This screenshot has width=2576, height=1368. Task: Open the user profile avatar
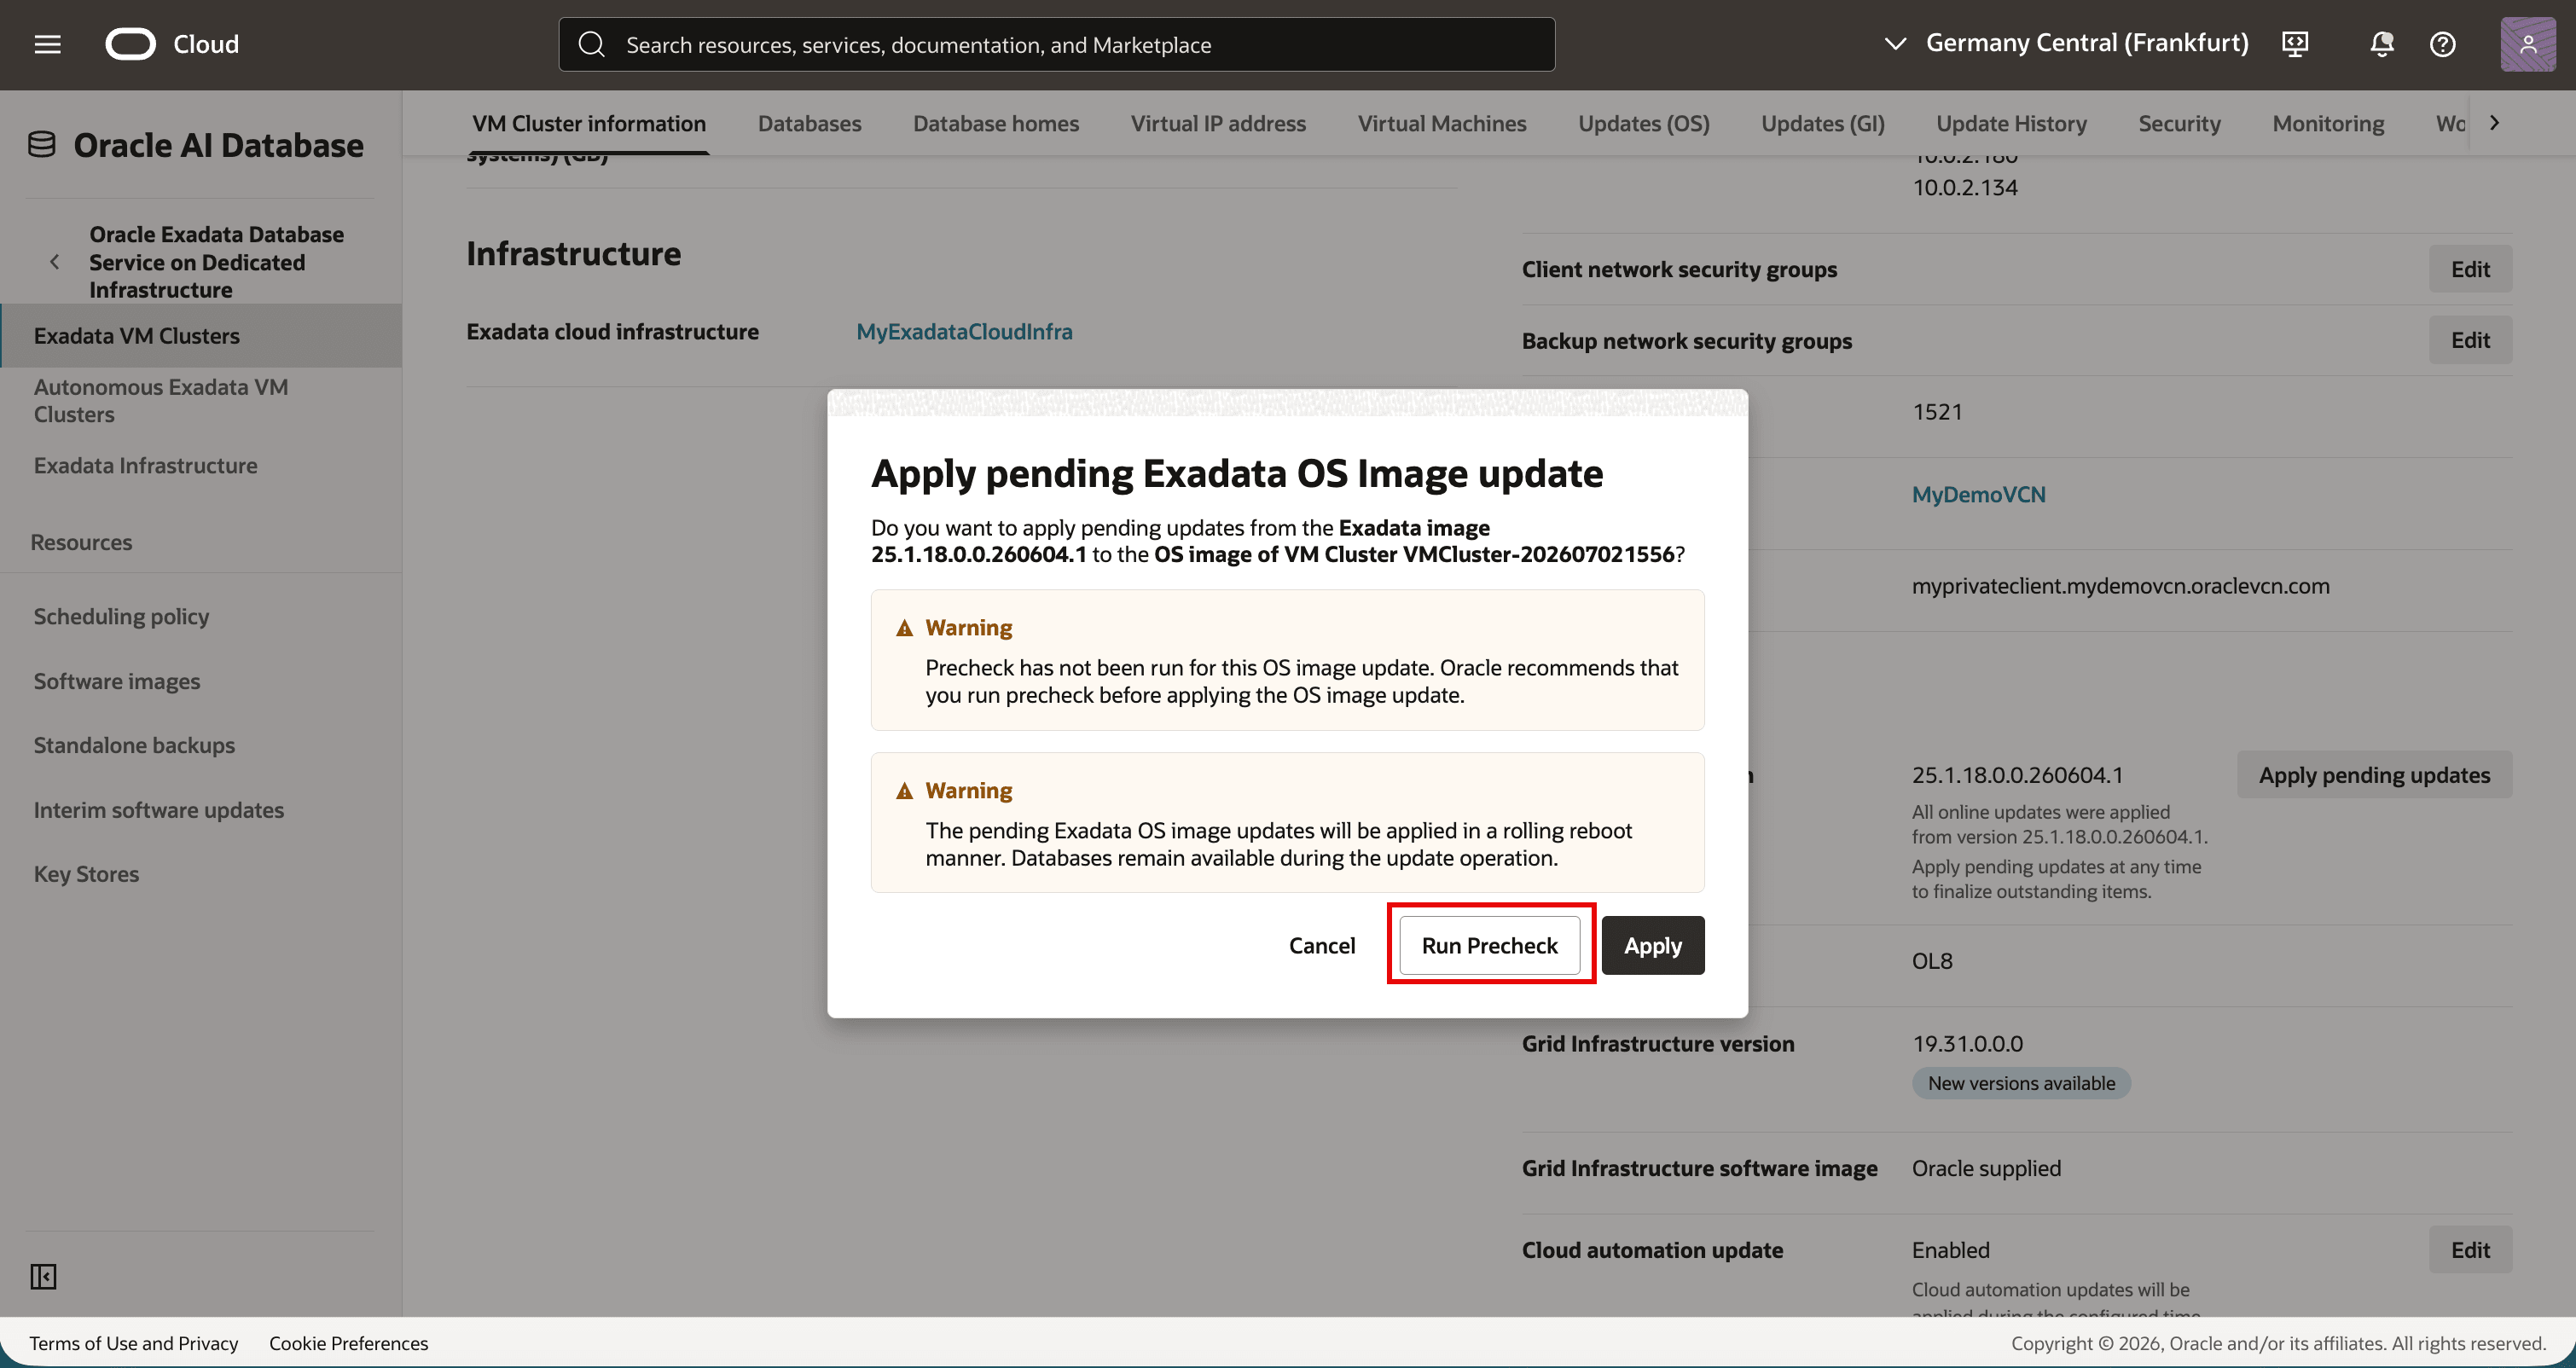point(2528,44)
